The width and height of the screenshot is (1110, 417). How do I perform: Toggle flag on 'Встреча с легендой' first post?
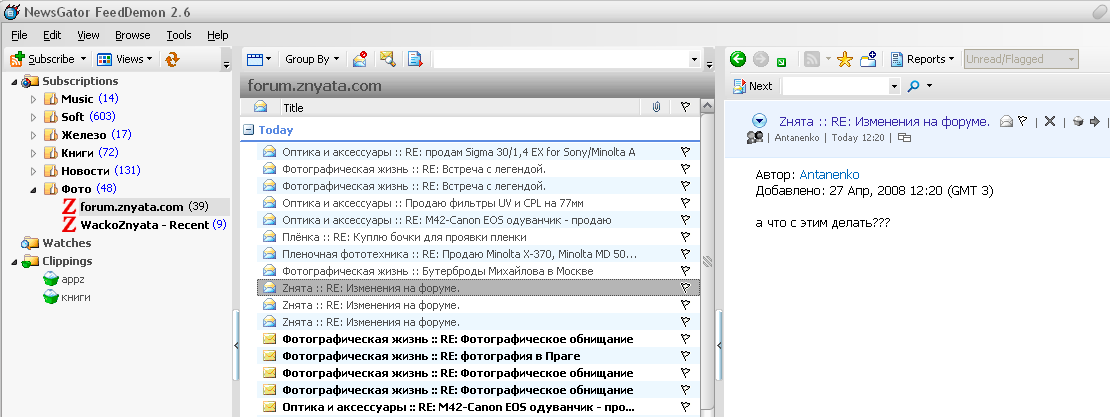pos(686,170)
